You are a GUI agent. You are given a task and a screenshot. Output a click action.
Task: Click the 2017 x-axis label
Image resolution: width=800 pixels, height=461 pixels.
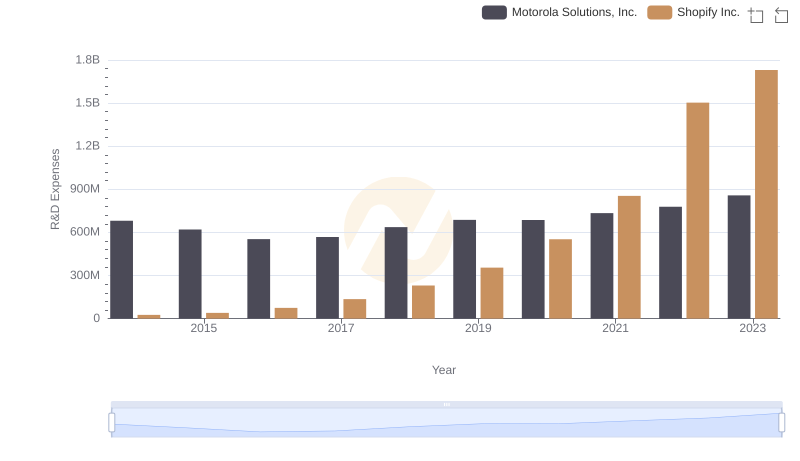point(341,328)
